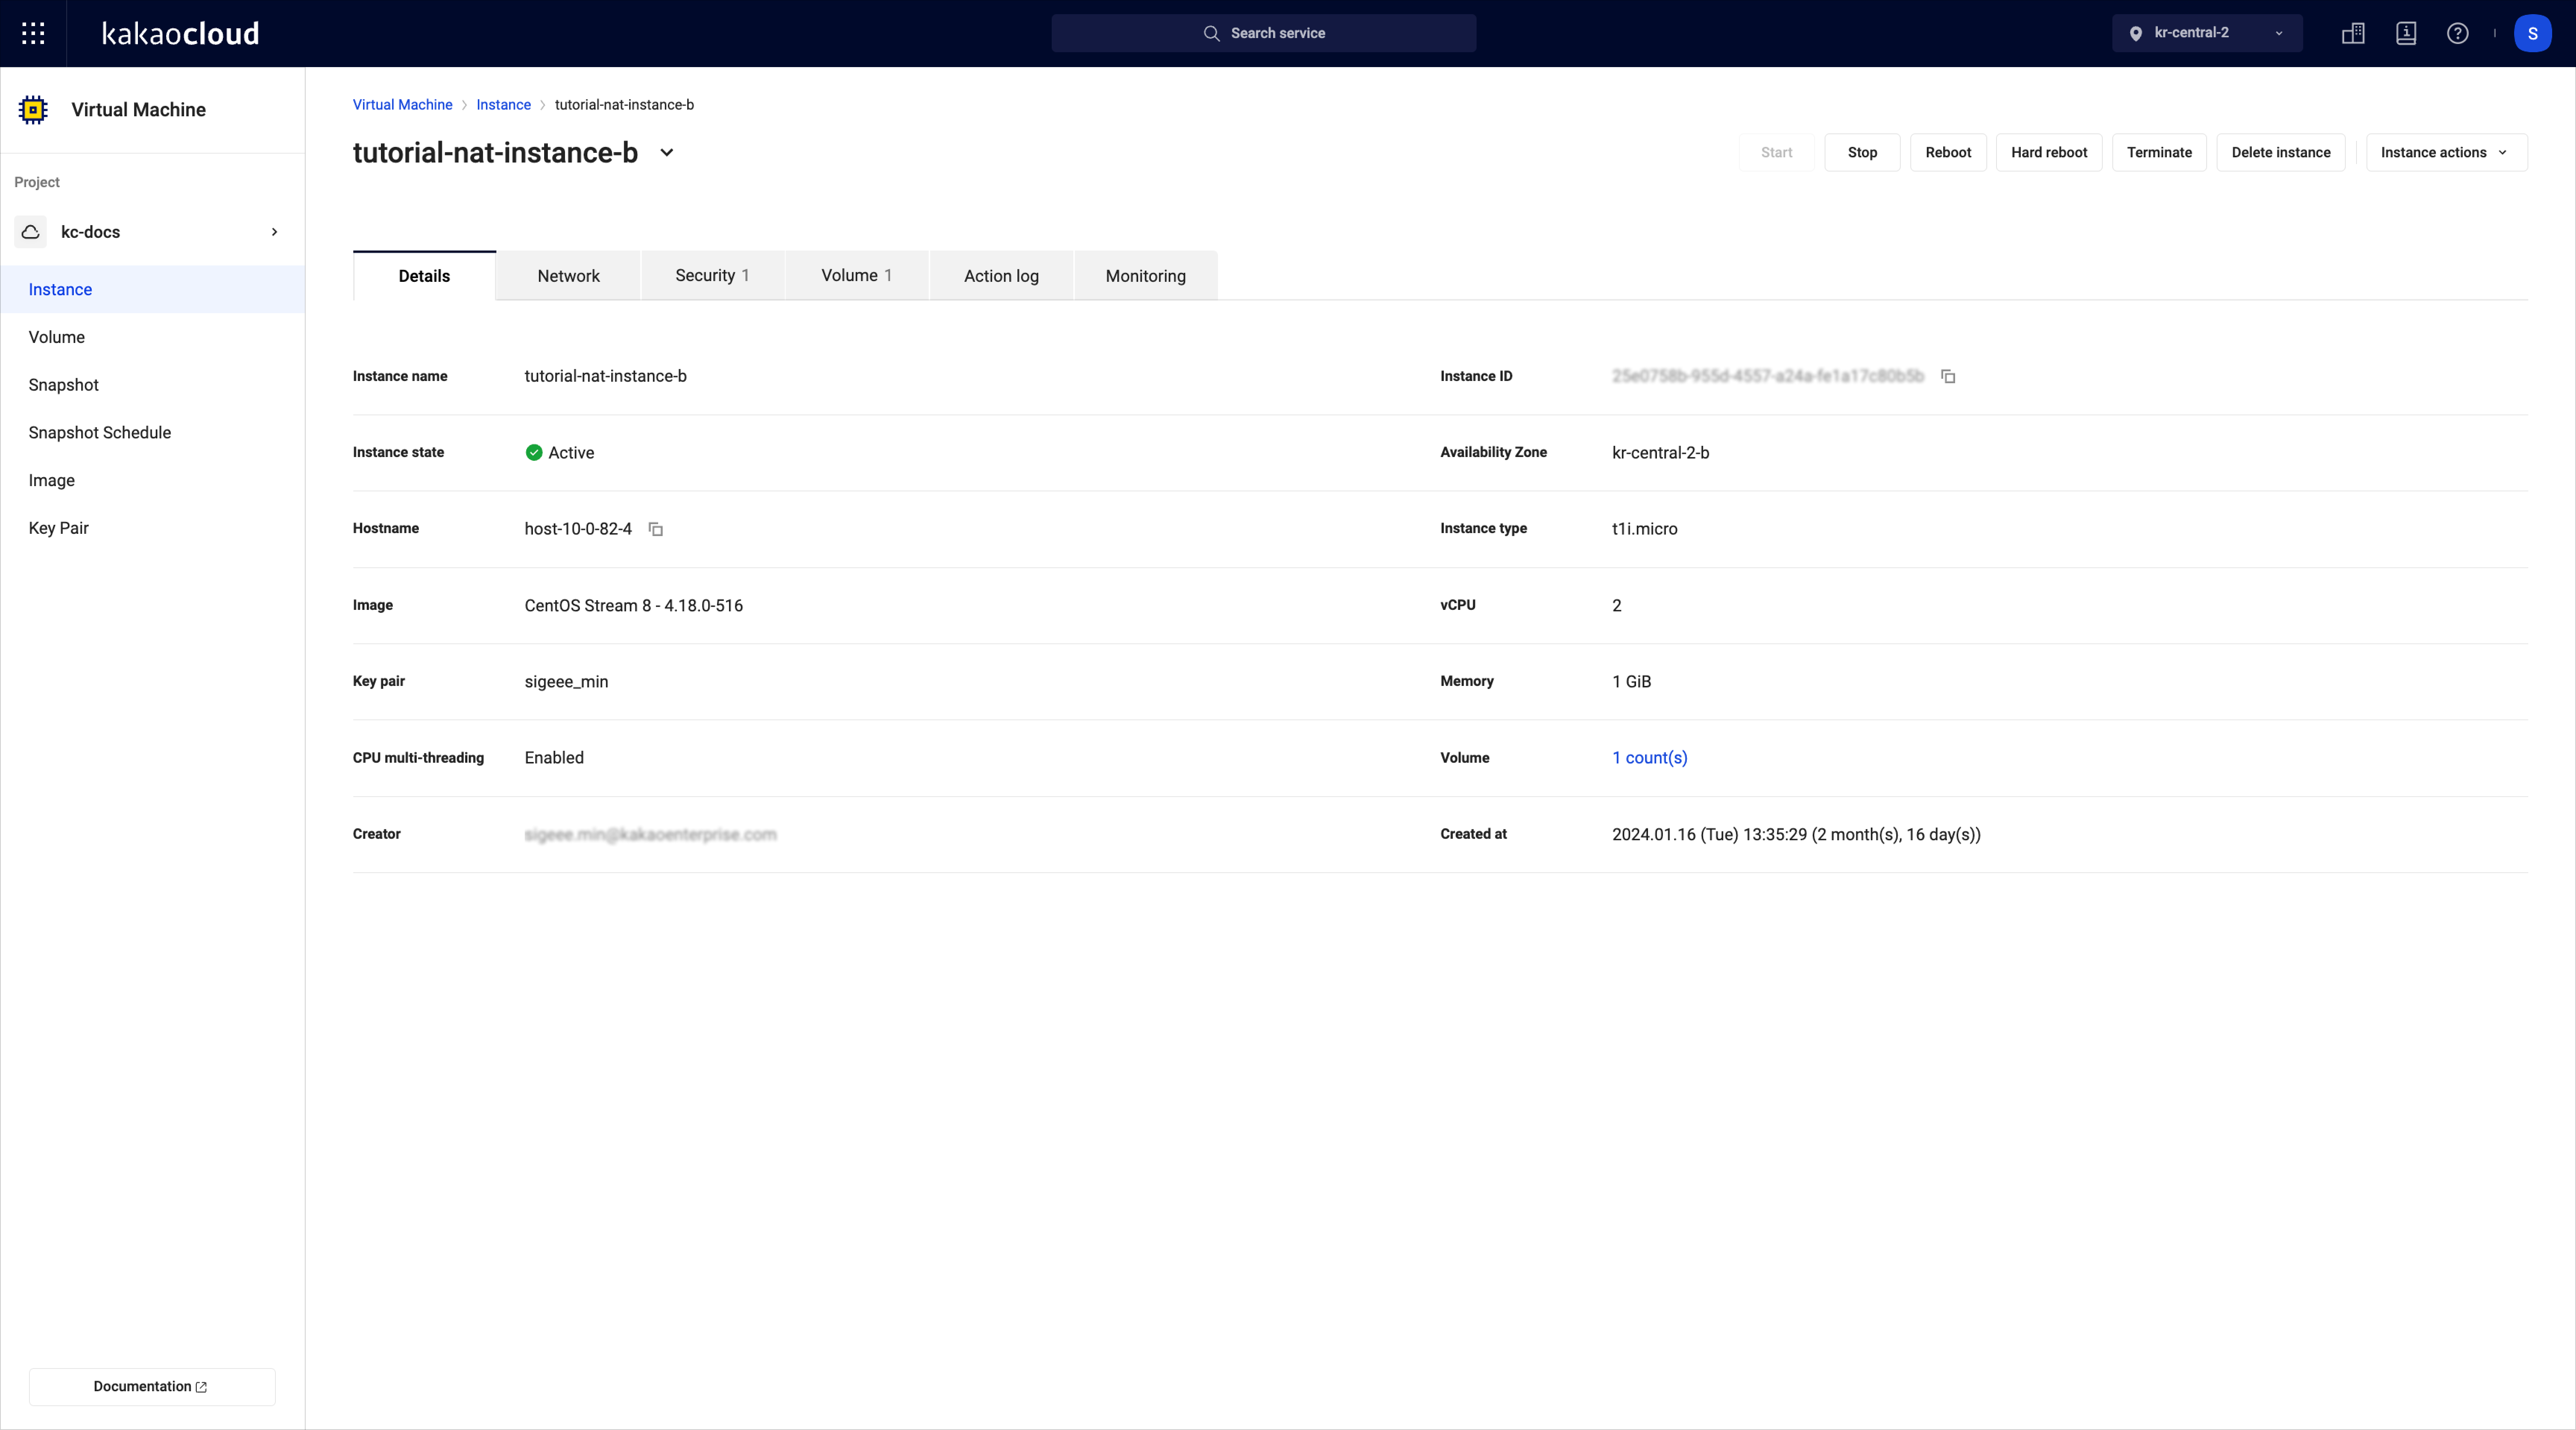
Task: Switch to the Details tab
Action: [424, 275]
